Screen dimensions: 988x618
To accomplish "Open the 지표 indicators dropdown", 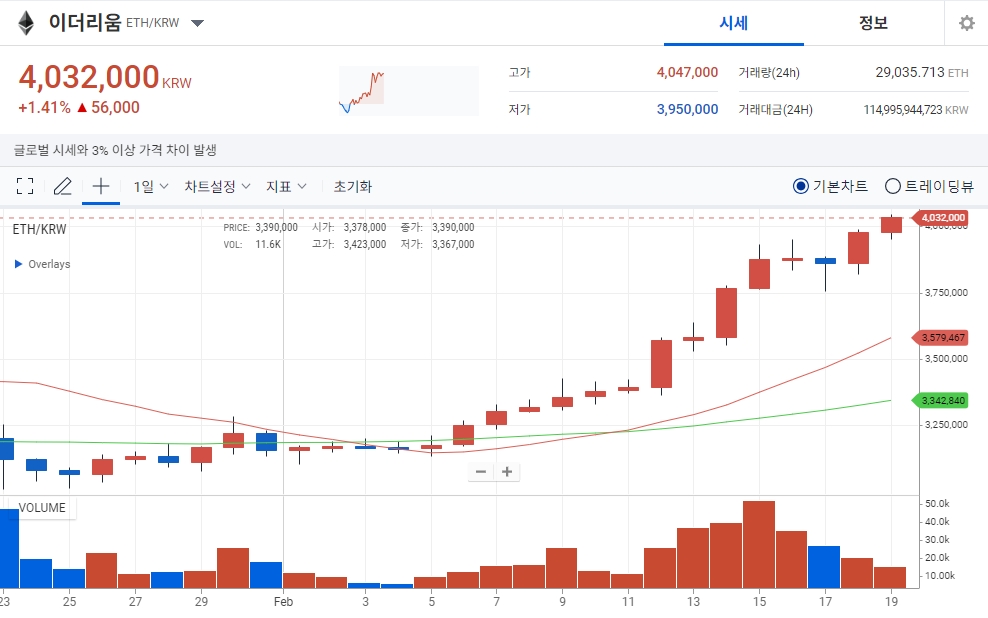I will coord(286,186).
